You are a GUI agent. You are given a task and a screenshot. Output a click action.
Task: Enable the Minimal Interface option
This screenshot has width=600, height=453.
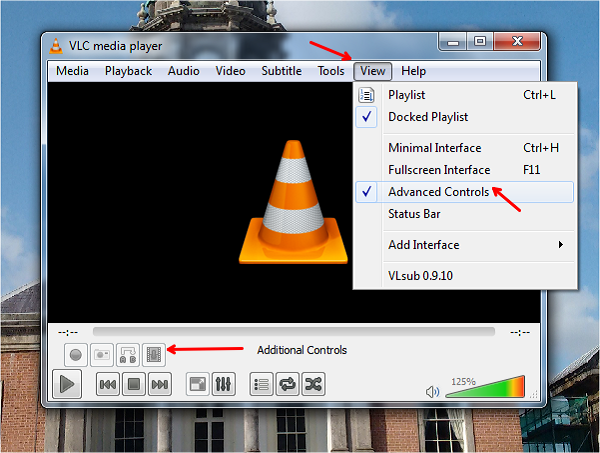click(465, 148)
